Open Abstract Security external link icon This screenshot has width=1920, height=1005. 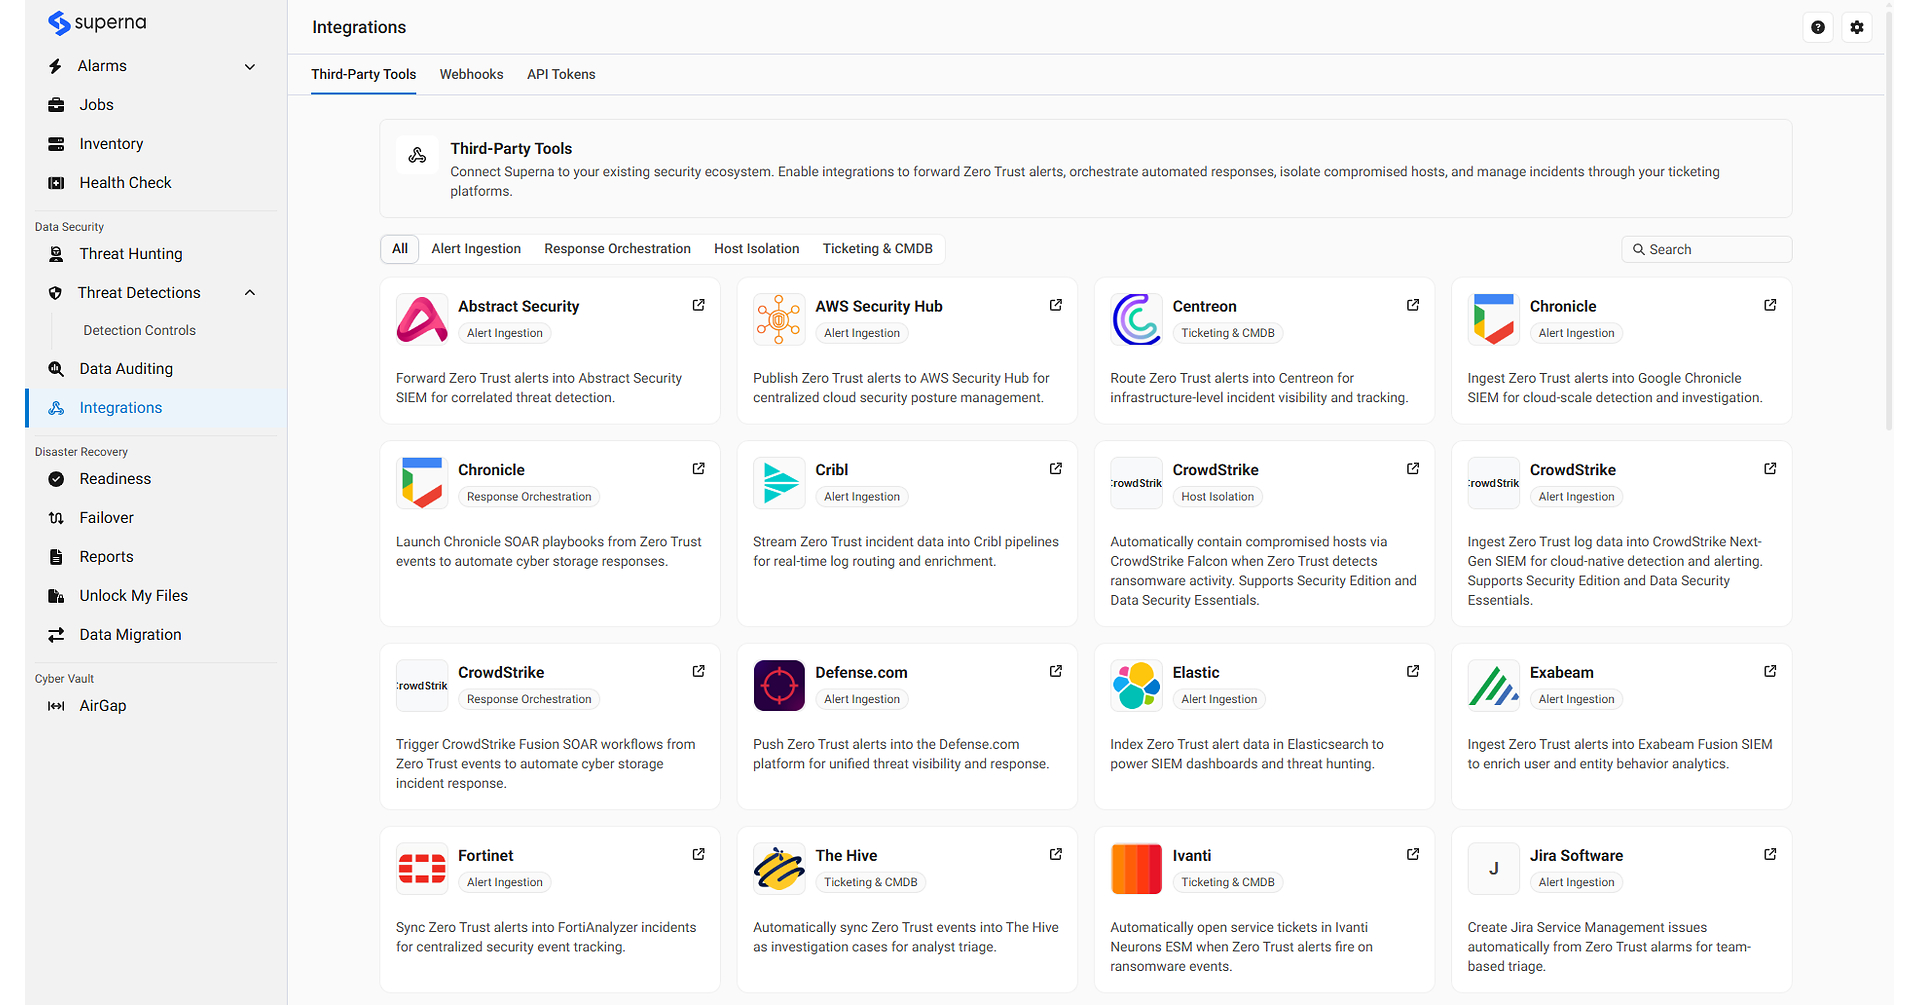[x=699, y=305]
